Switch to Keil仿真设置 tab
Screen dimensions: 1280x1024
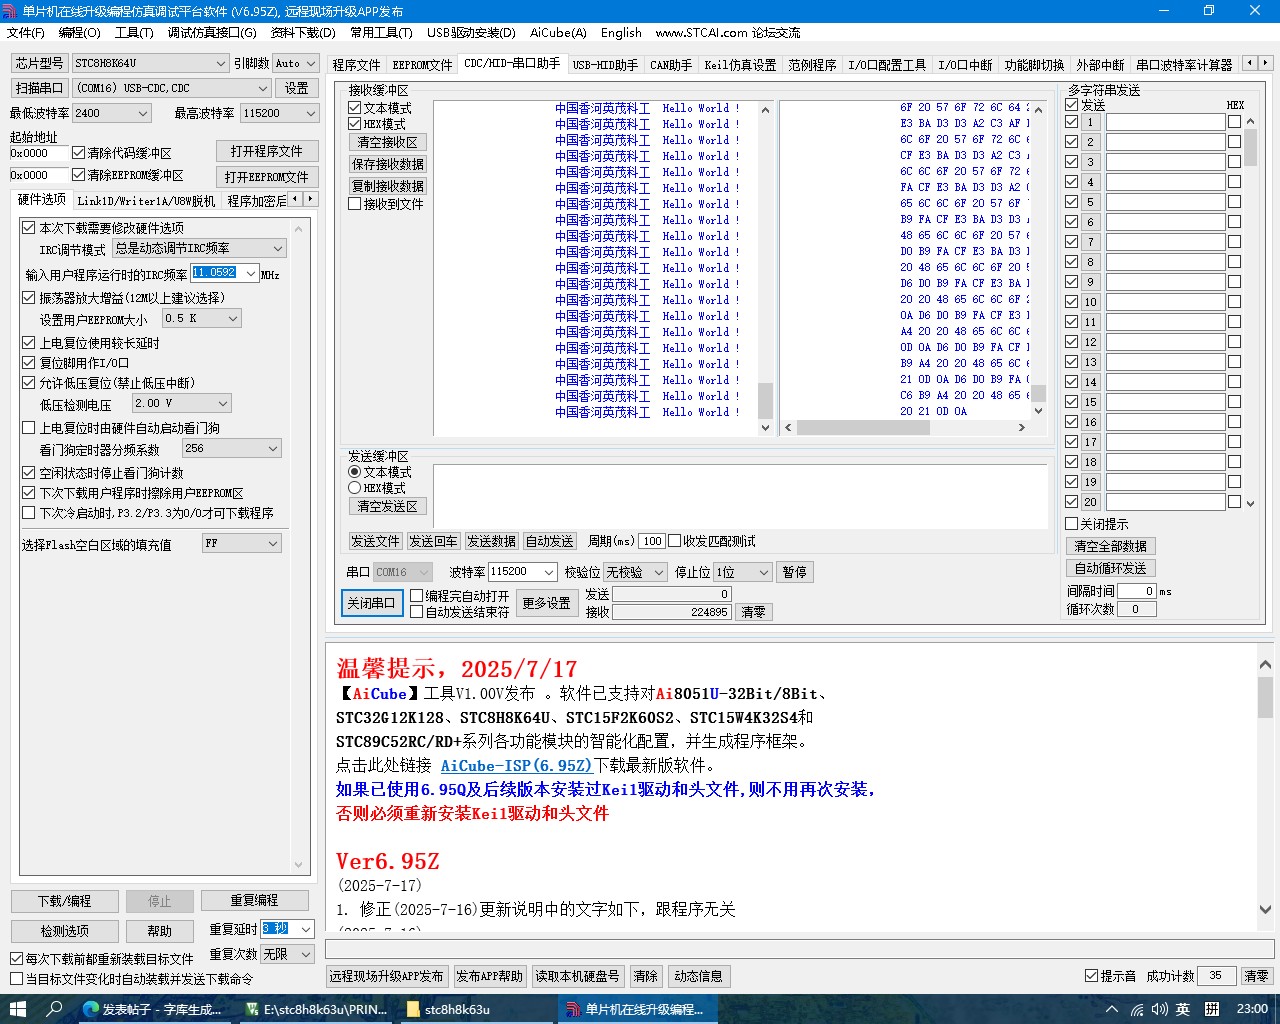pyautogui.click(x=740, y=65)
